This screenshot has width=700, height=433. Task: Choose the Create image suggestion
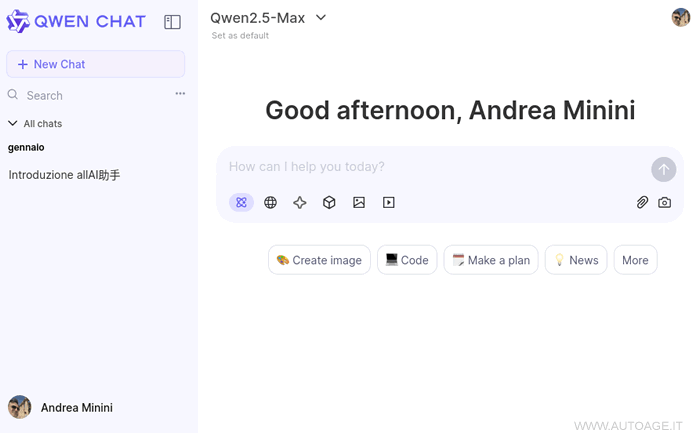pyautogui.click(x=319, y=260)
